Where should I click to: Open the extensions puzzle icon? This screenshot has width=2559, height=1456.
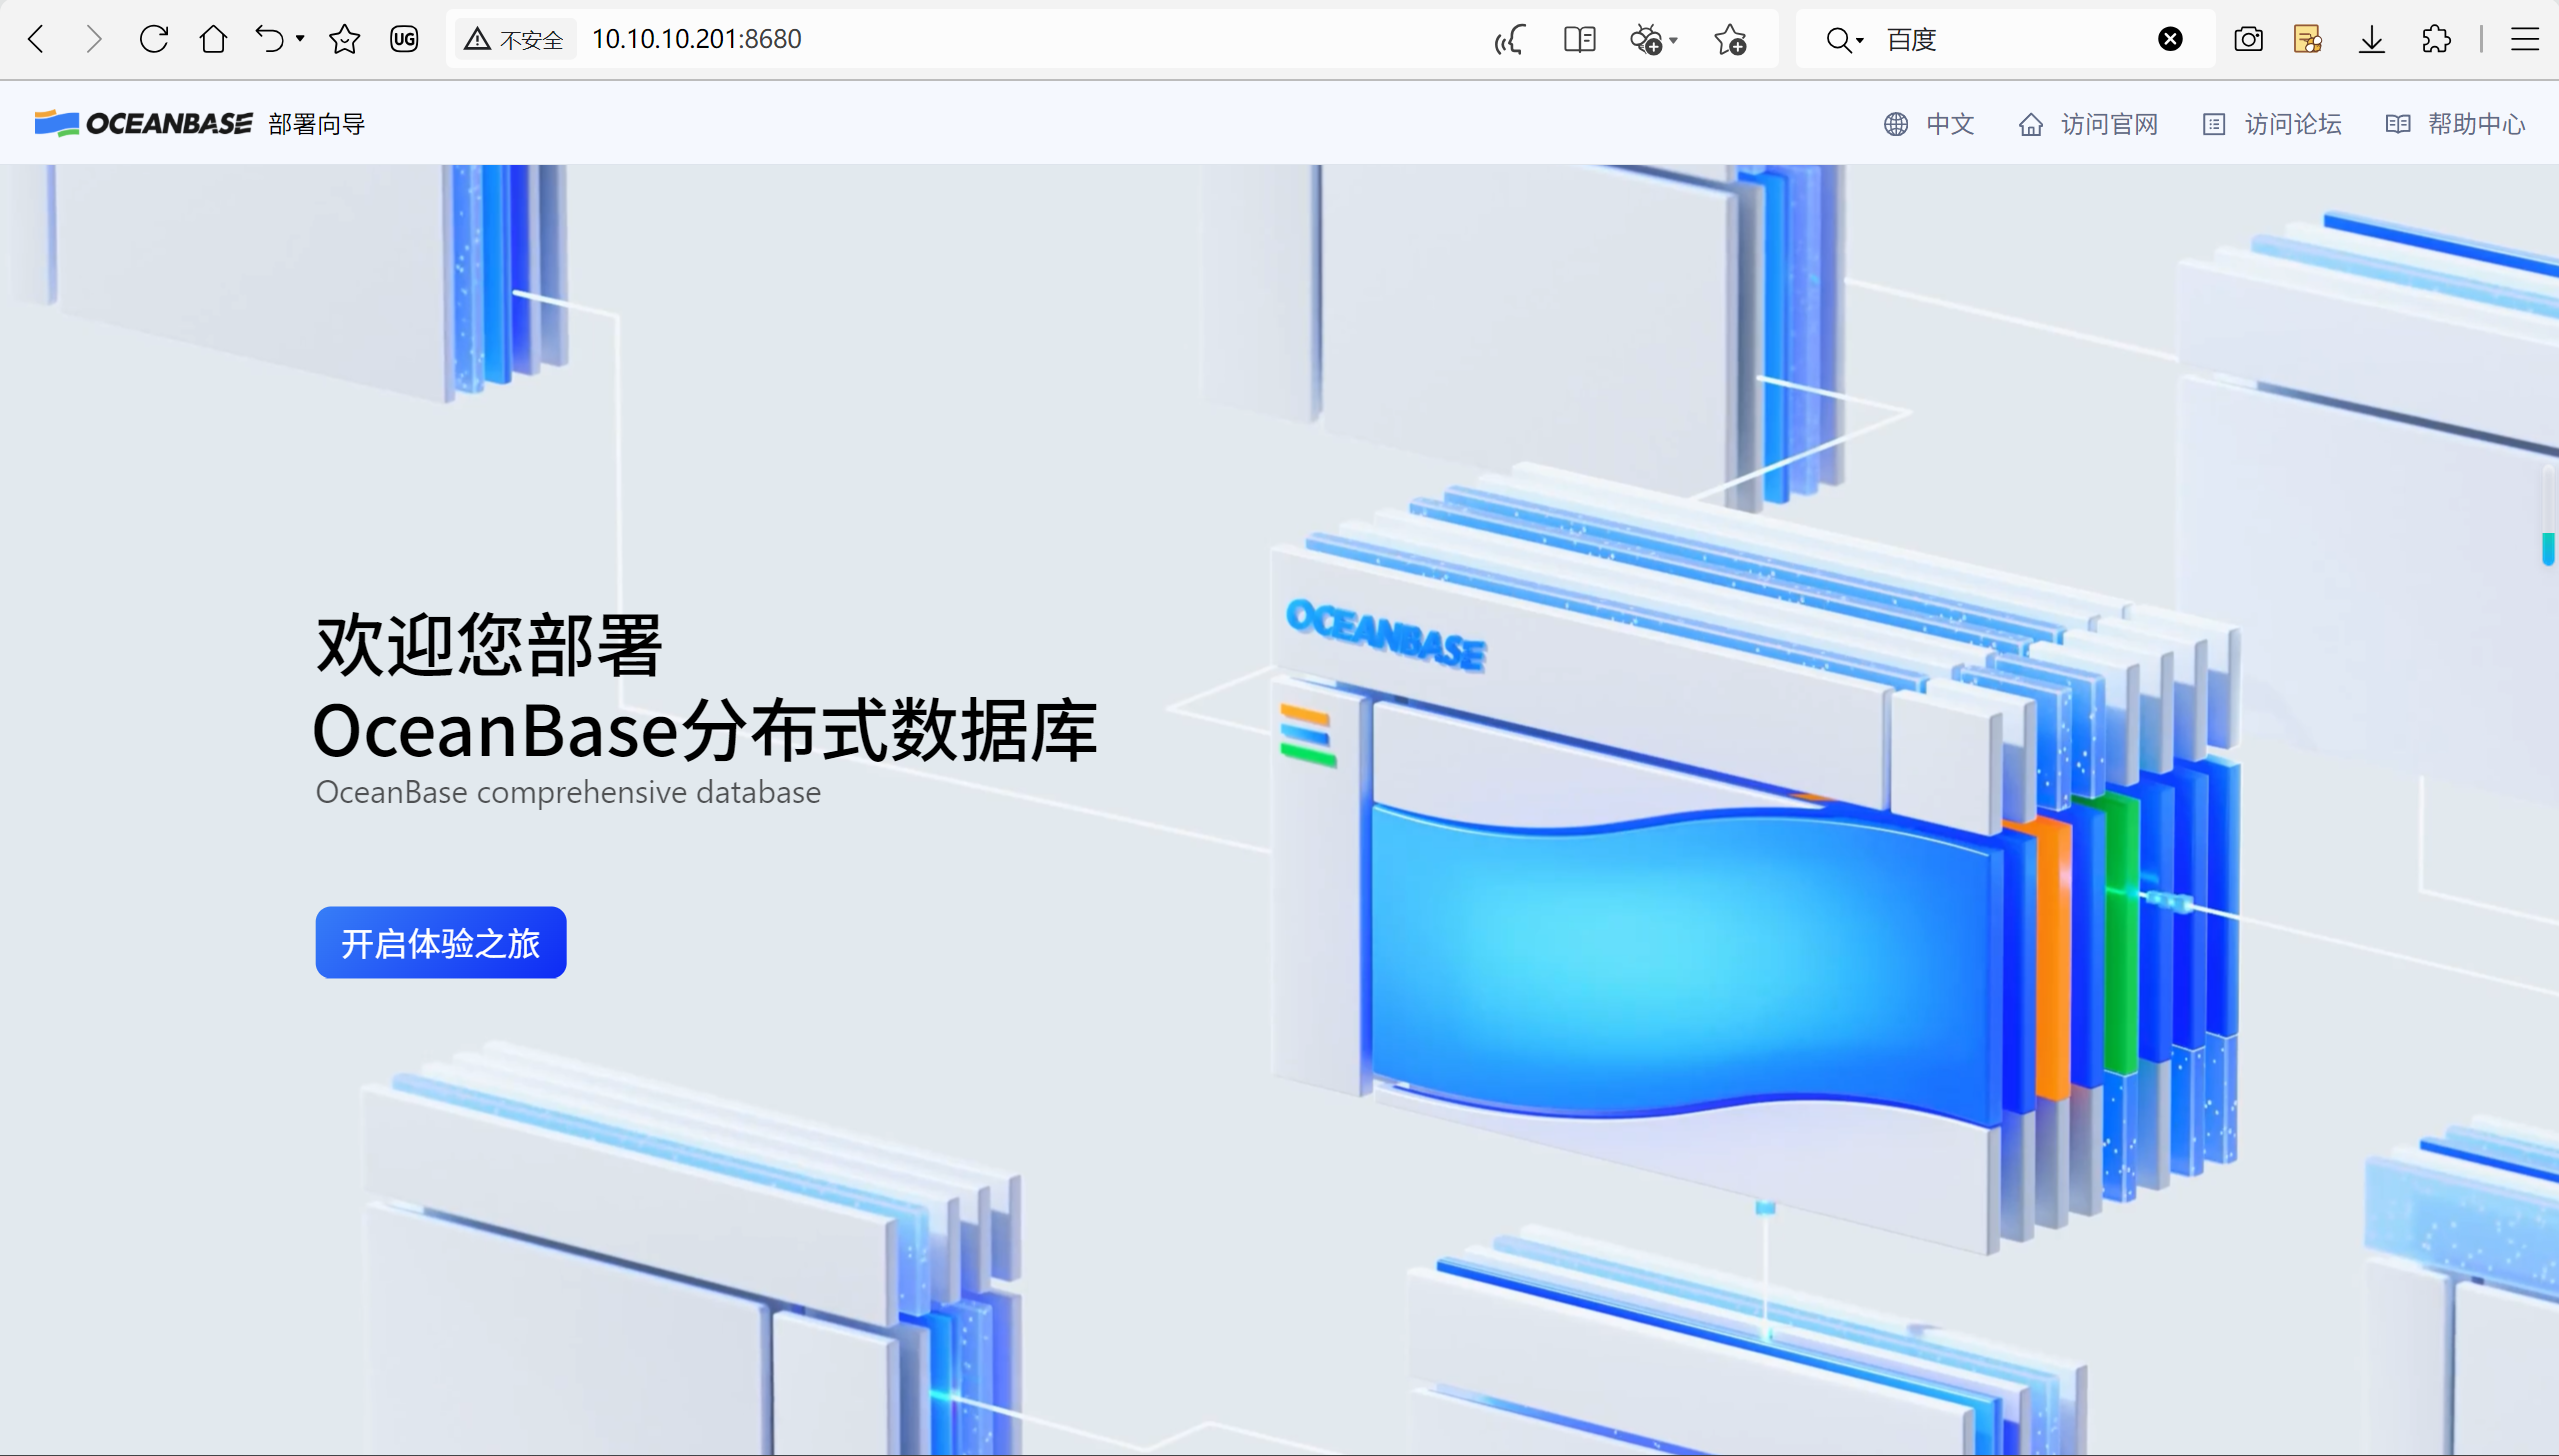coord(2436,39)
